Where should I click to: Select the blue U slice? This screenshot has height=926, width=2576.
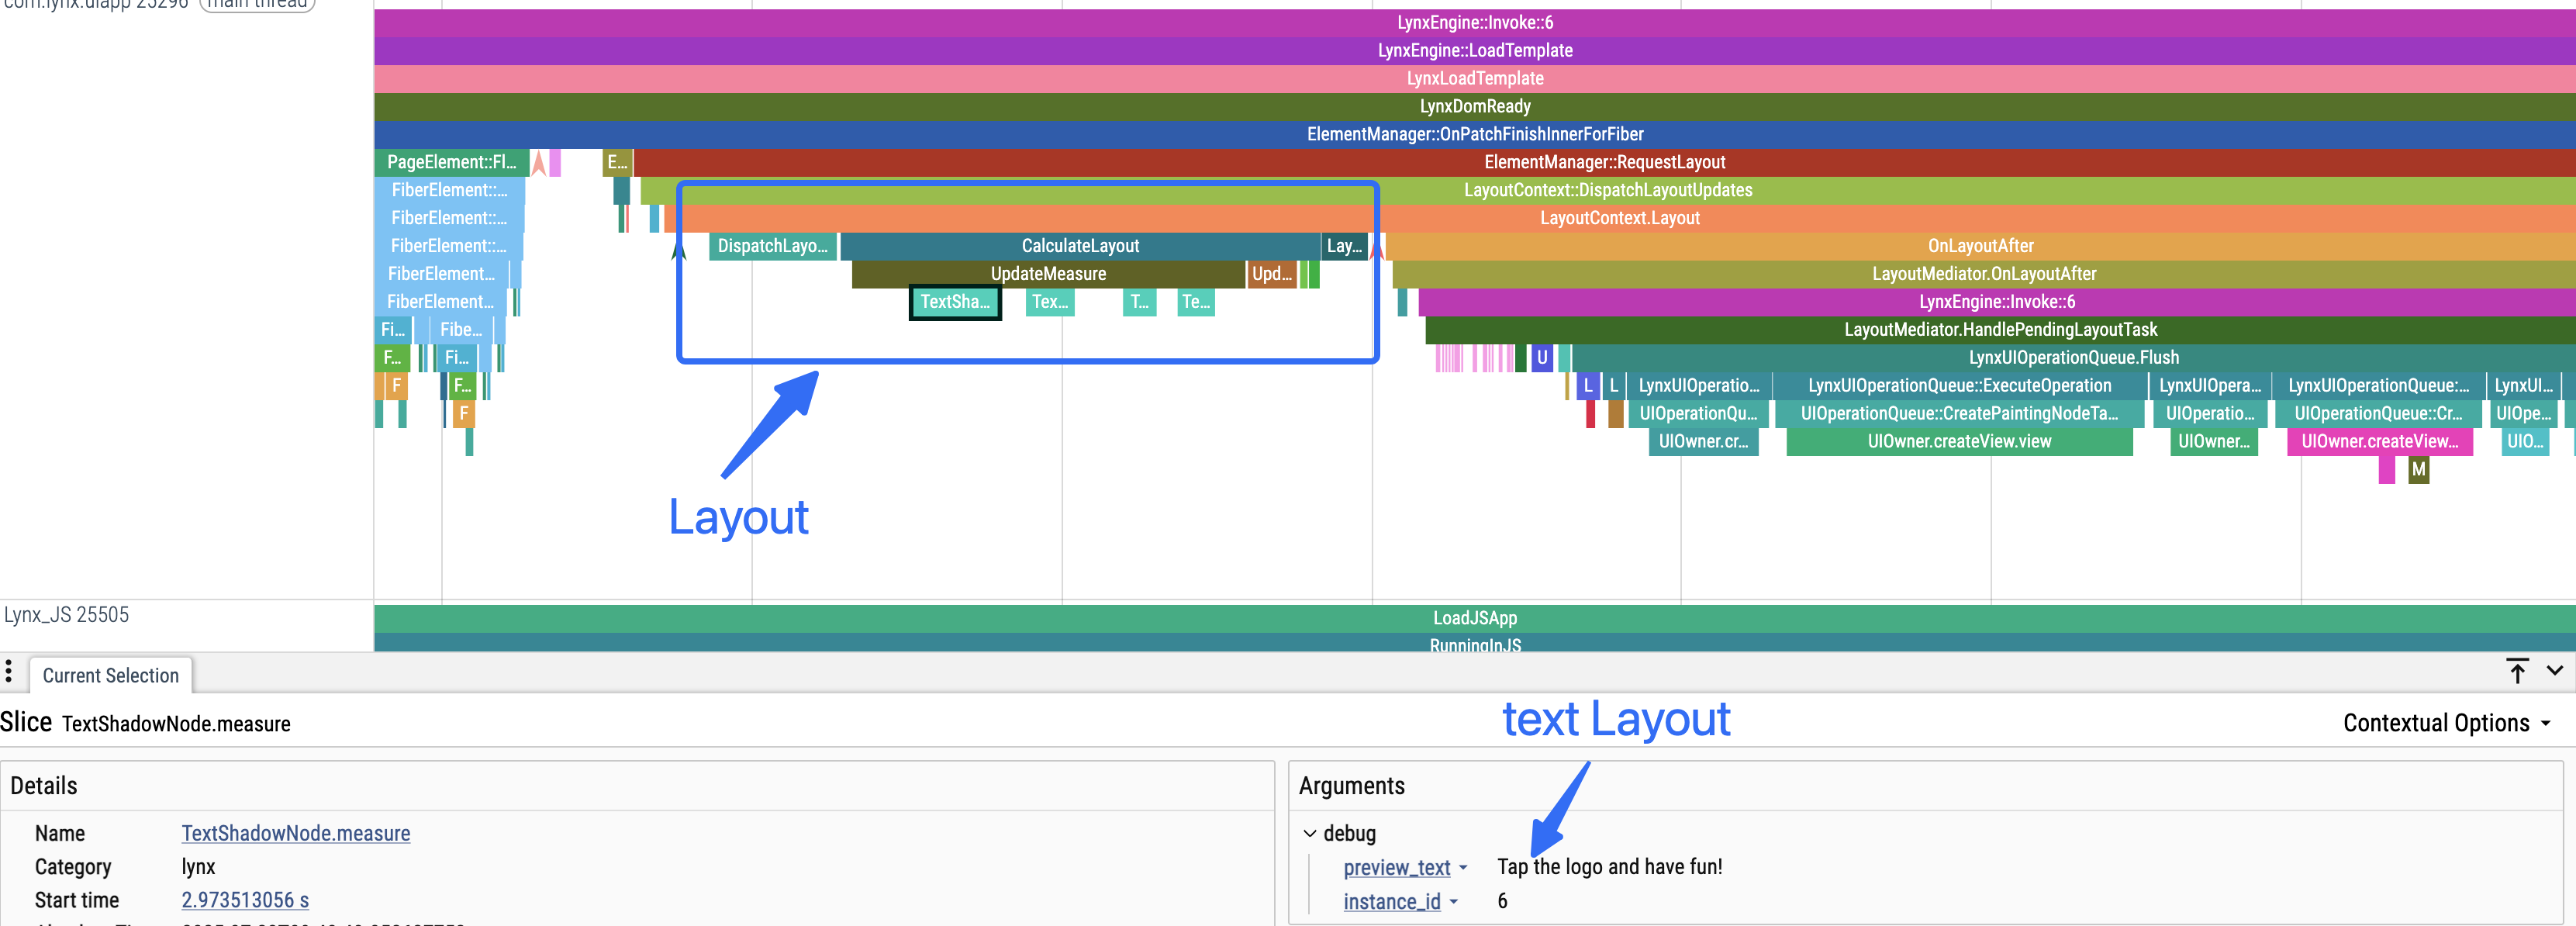click(1541, 358)
